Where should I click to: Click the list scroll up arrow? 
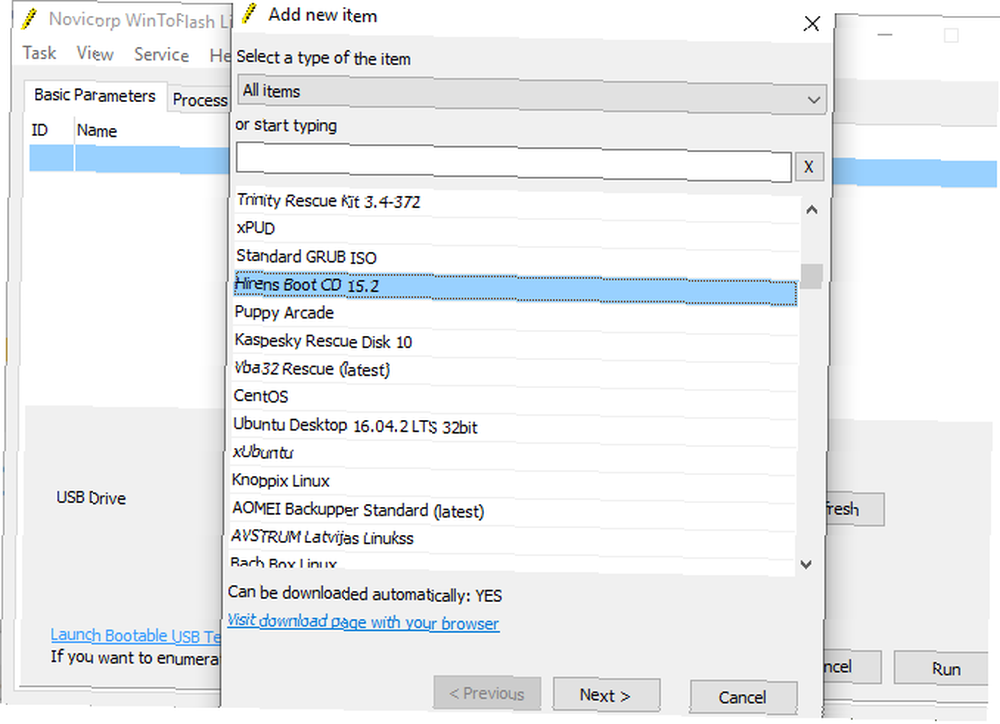pos(811,210)
